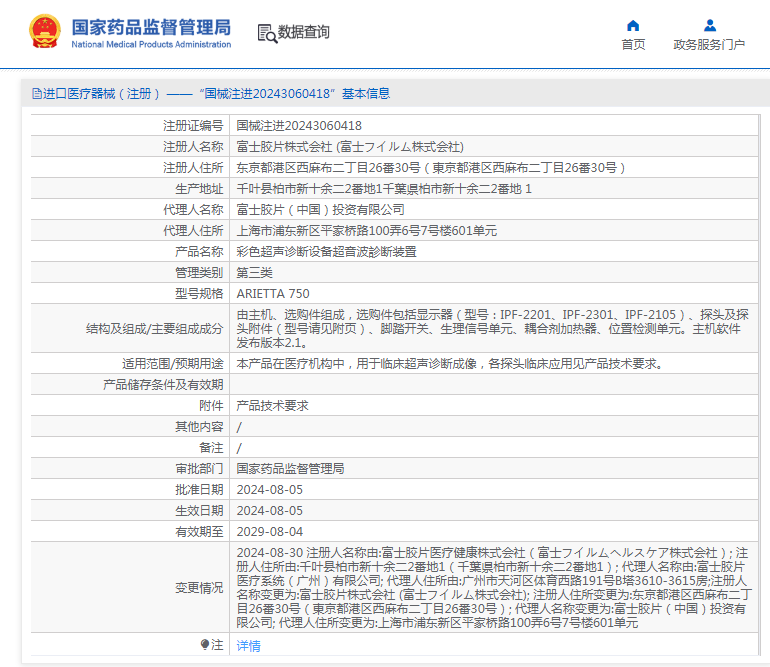Click the approval date 2024-08-05 in 批准日期 row
This screenshot has height=667, width=770.
click(270, 490)
